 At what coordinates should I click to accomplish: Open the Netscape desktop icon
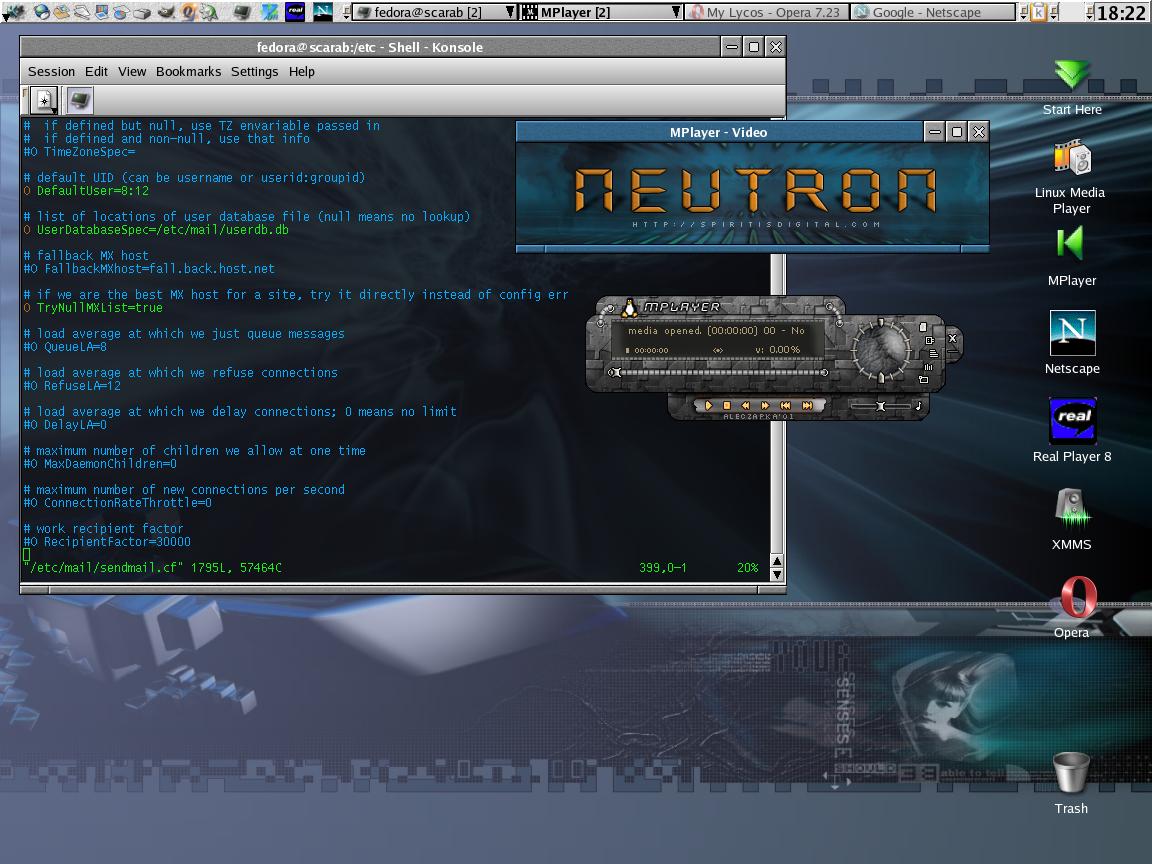pyautogui.click(x=1072, y=333)
